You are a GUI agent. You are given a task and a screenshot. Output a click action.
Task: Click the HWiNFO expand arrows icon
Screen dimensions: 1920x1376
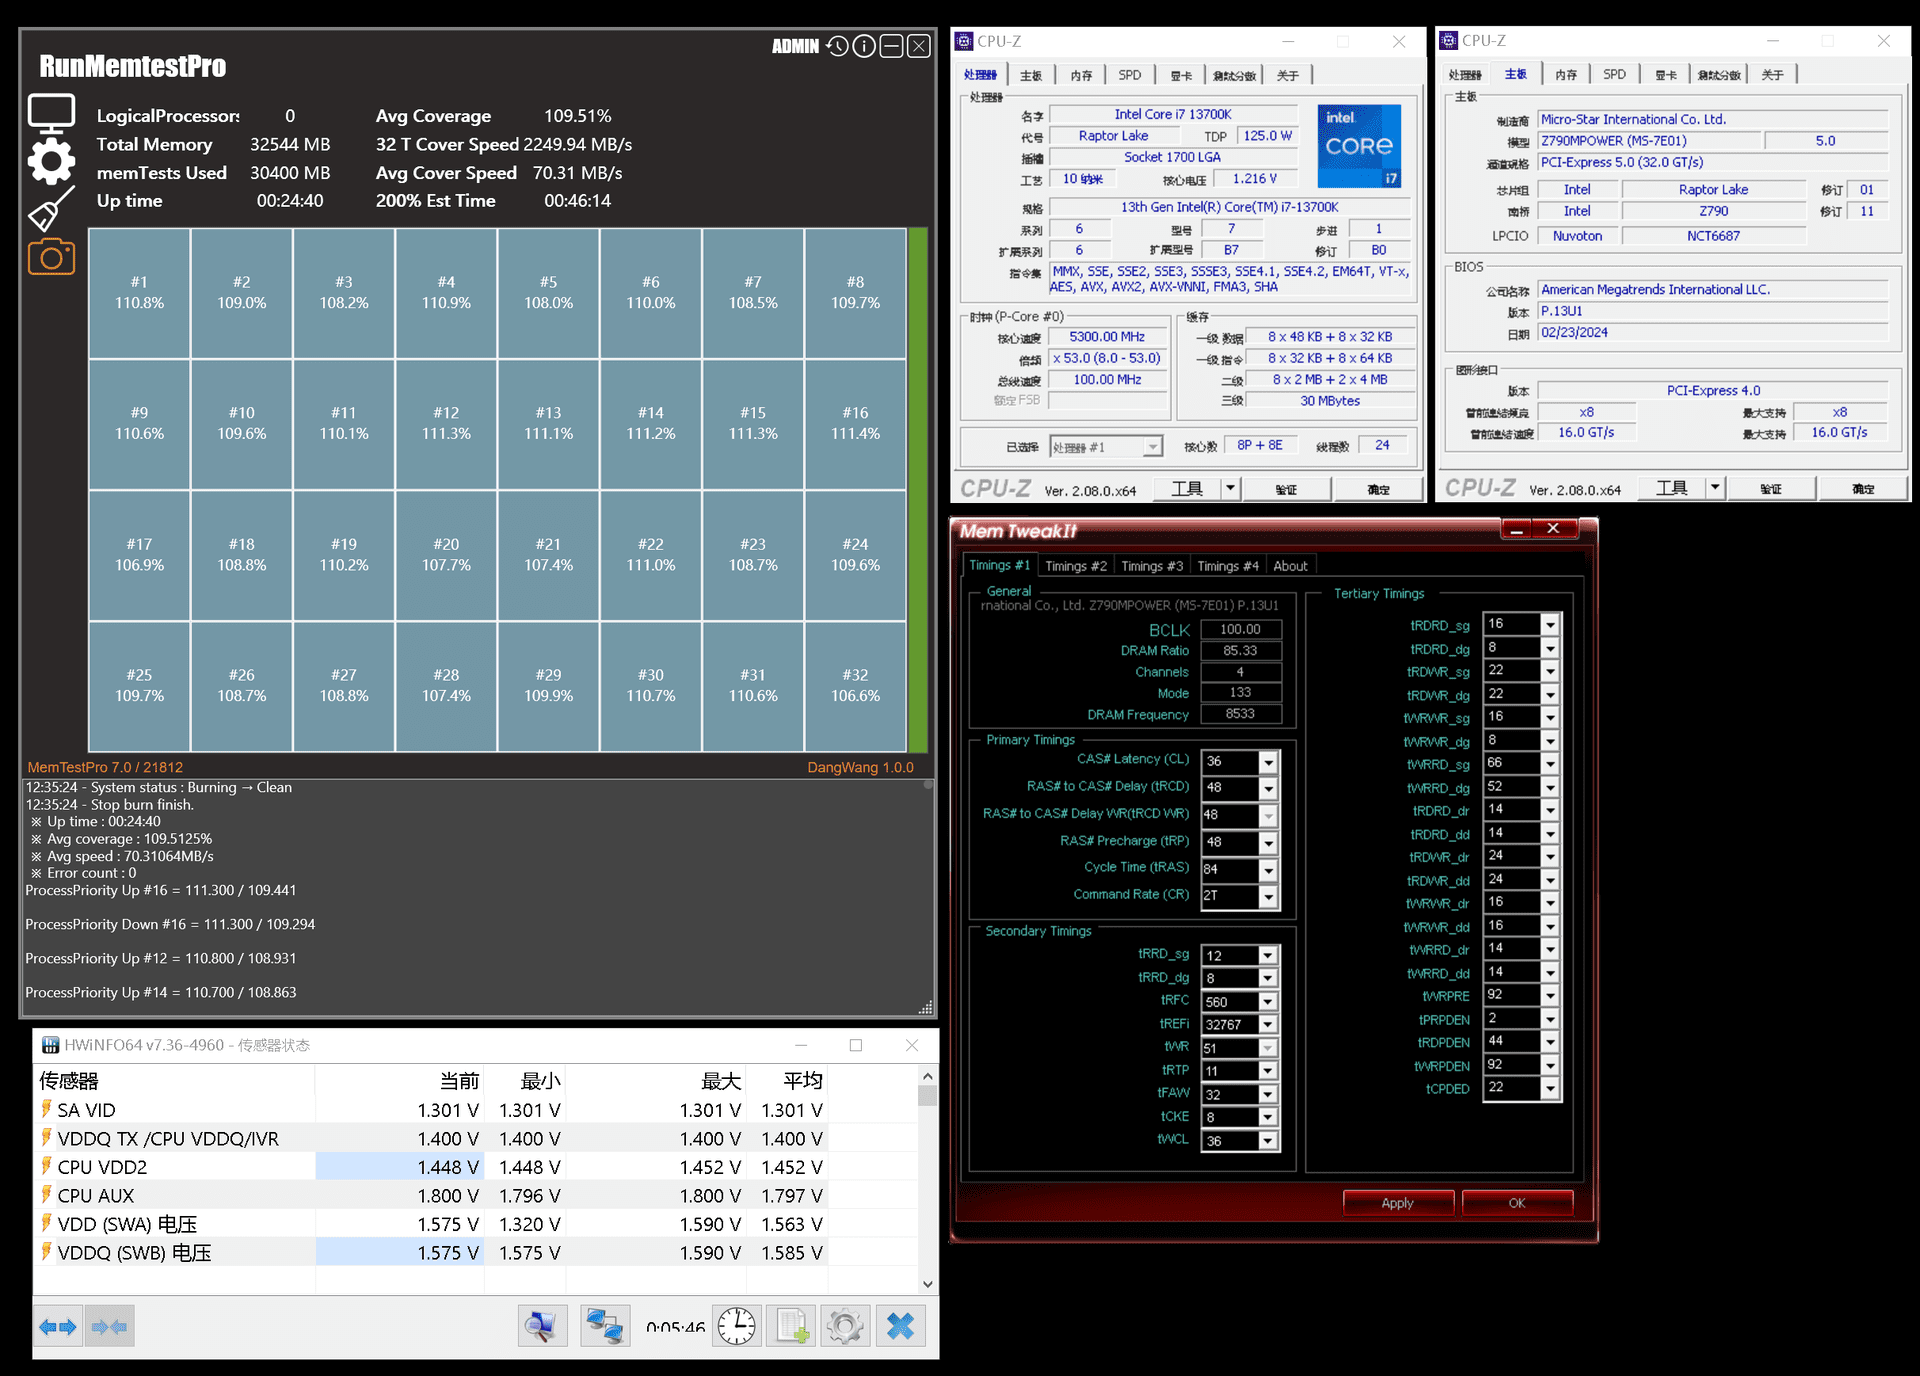(58, 1327)
